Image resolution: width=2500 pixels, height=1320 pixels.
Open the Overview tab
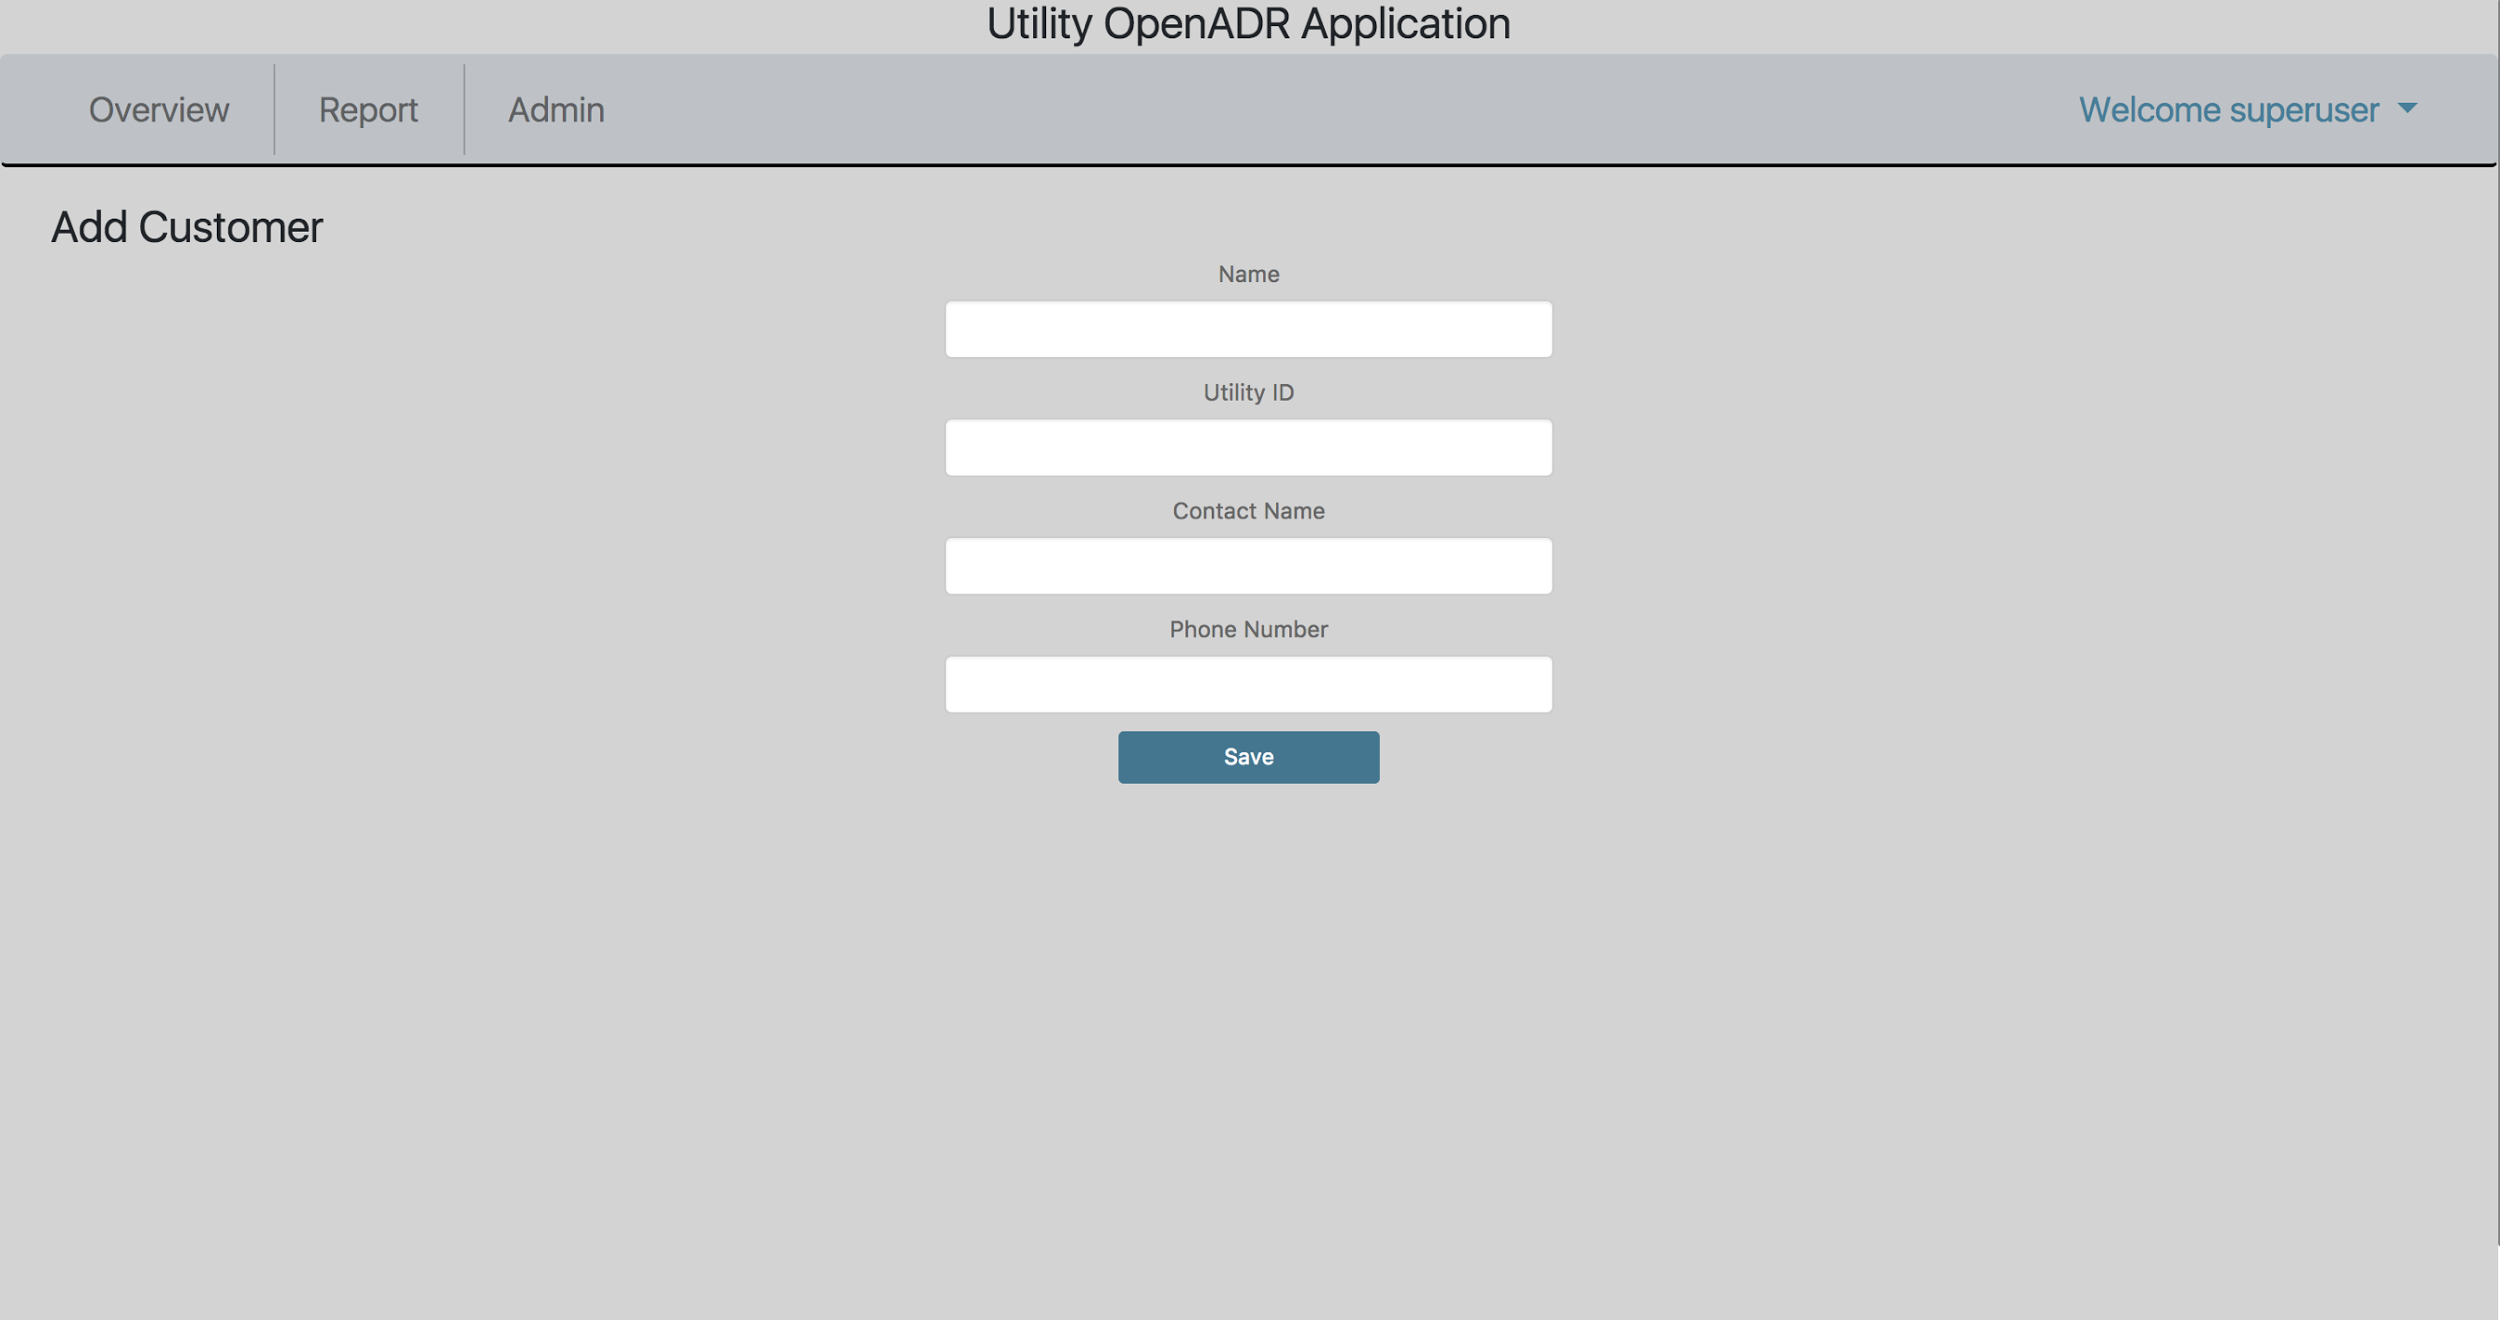click(159, 110)
